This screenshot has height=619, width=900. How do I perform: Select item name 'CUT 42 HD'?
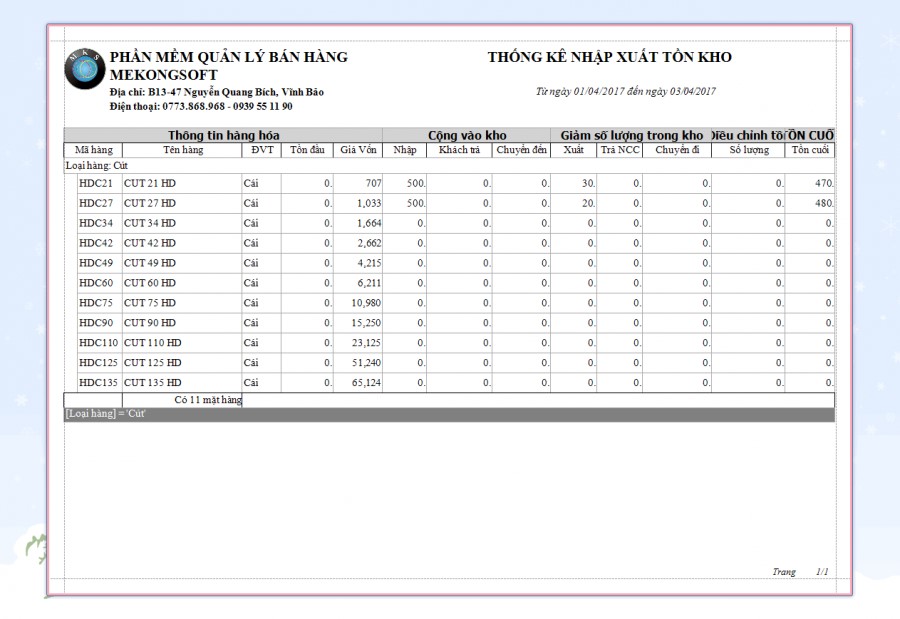[150, 243]
